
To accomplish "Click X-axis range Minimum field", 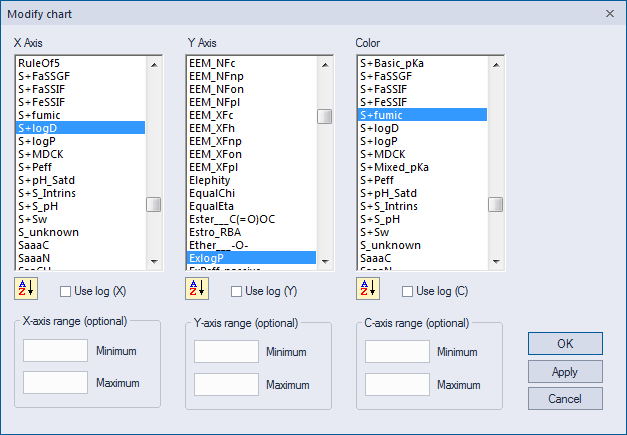I will [x=55, y=351].
